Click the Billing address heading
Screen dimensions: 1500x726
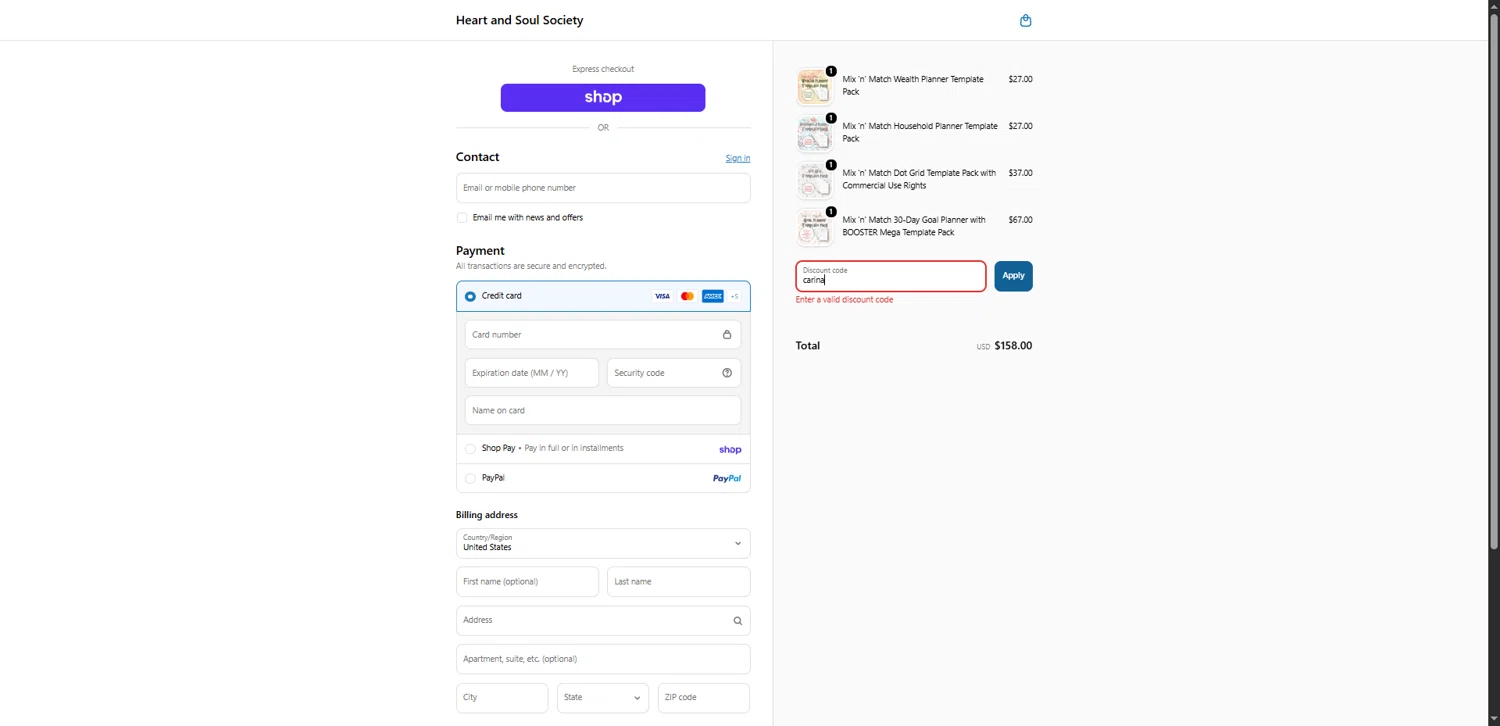(x=487, y=515)
